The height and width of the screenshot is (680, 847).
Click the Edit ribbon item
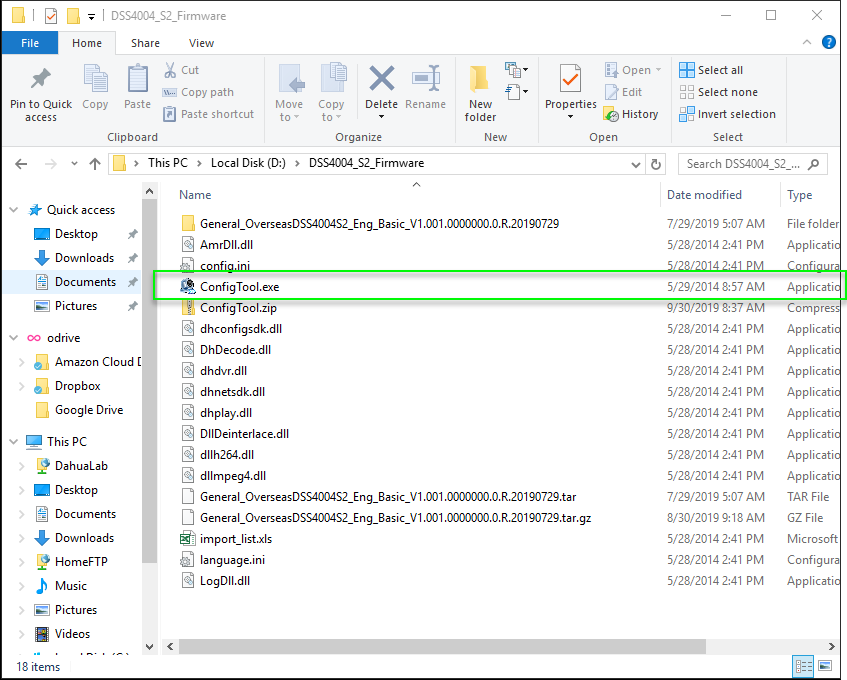point(623,92)
